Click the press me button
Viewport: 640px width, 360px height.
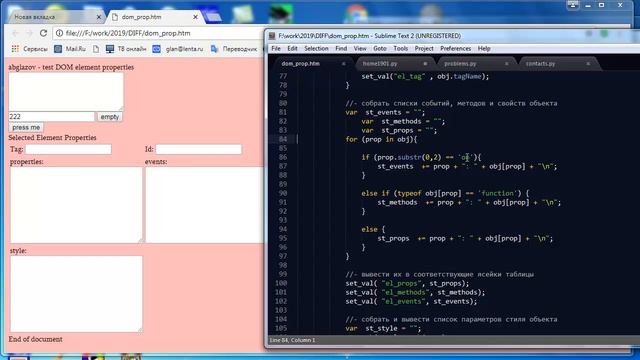pyautogui.click(x=26, y=127)
